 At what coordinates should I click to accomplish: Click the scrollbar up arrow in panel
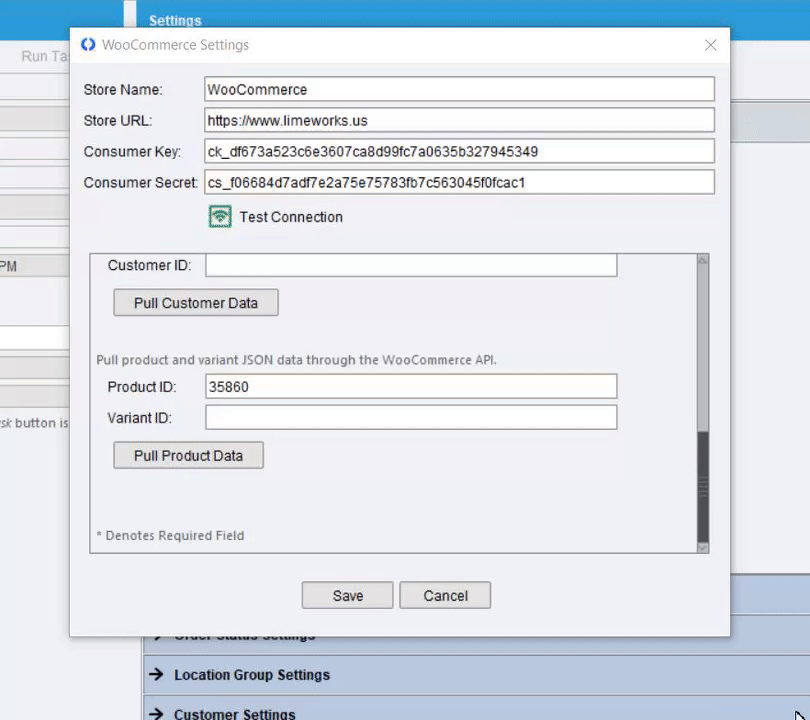703,260
